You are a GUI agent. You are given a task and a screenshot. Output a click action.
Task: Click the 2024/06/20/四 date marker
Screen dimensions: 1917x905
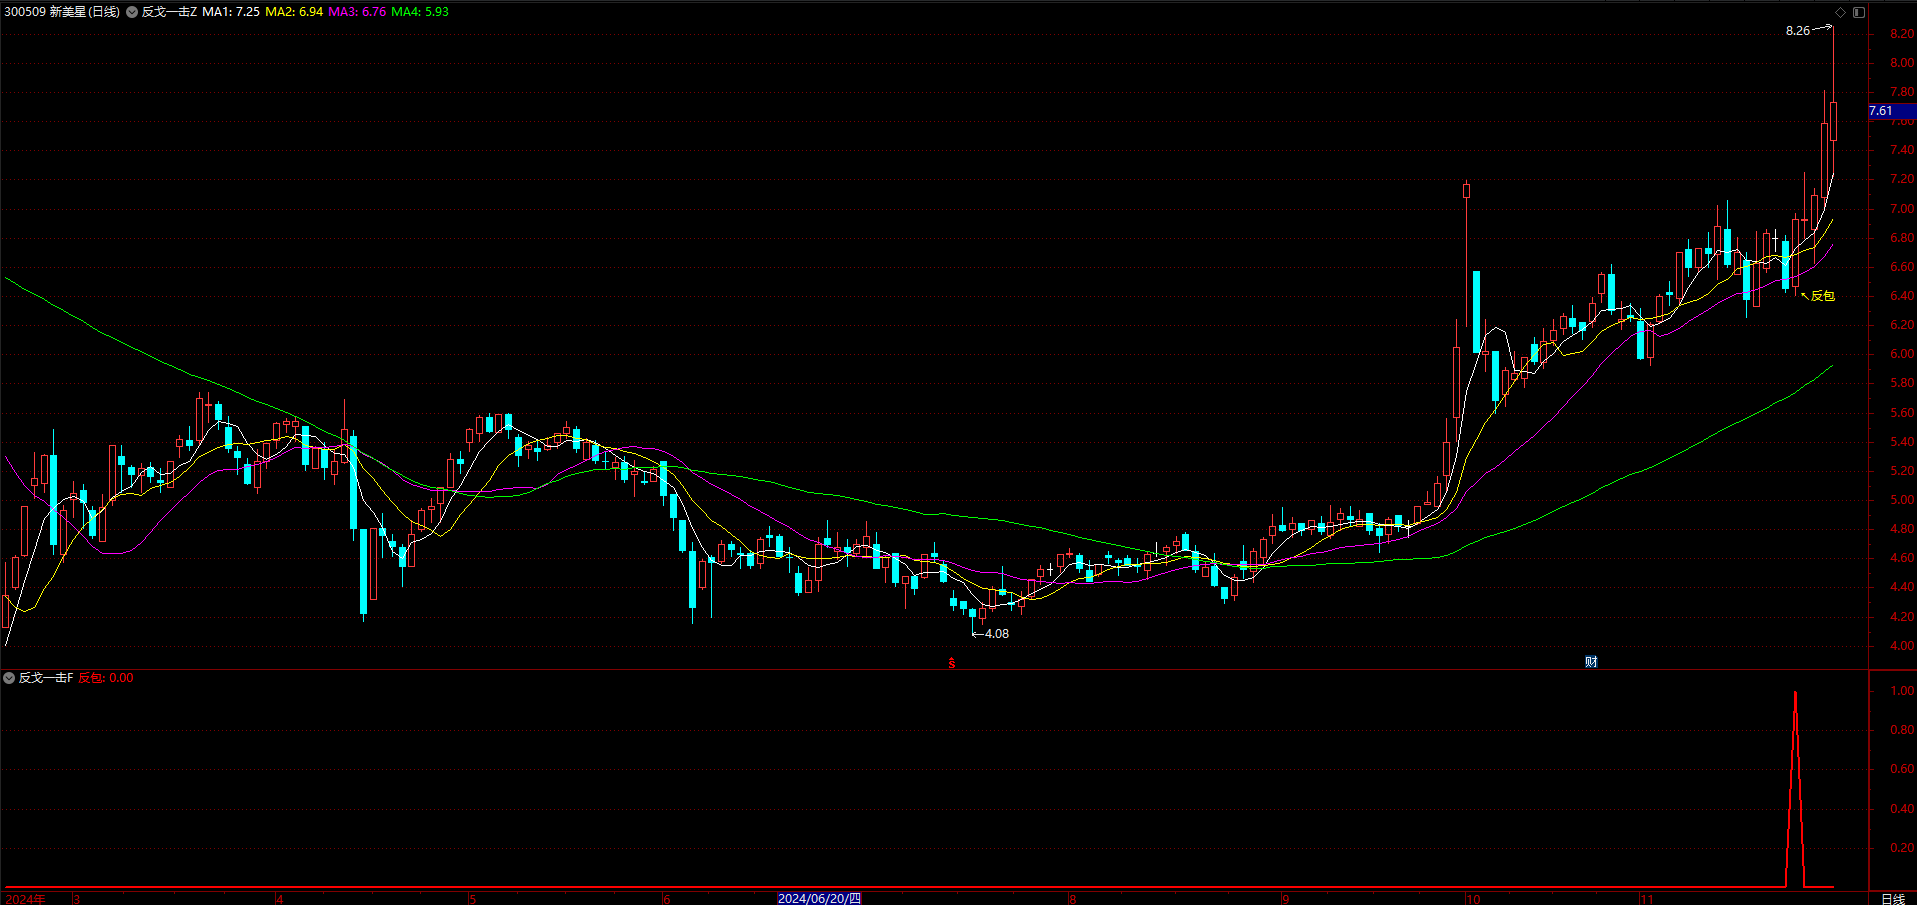[x=819, y=898]
